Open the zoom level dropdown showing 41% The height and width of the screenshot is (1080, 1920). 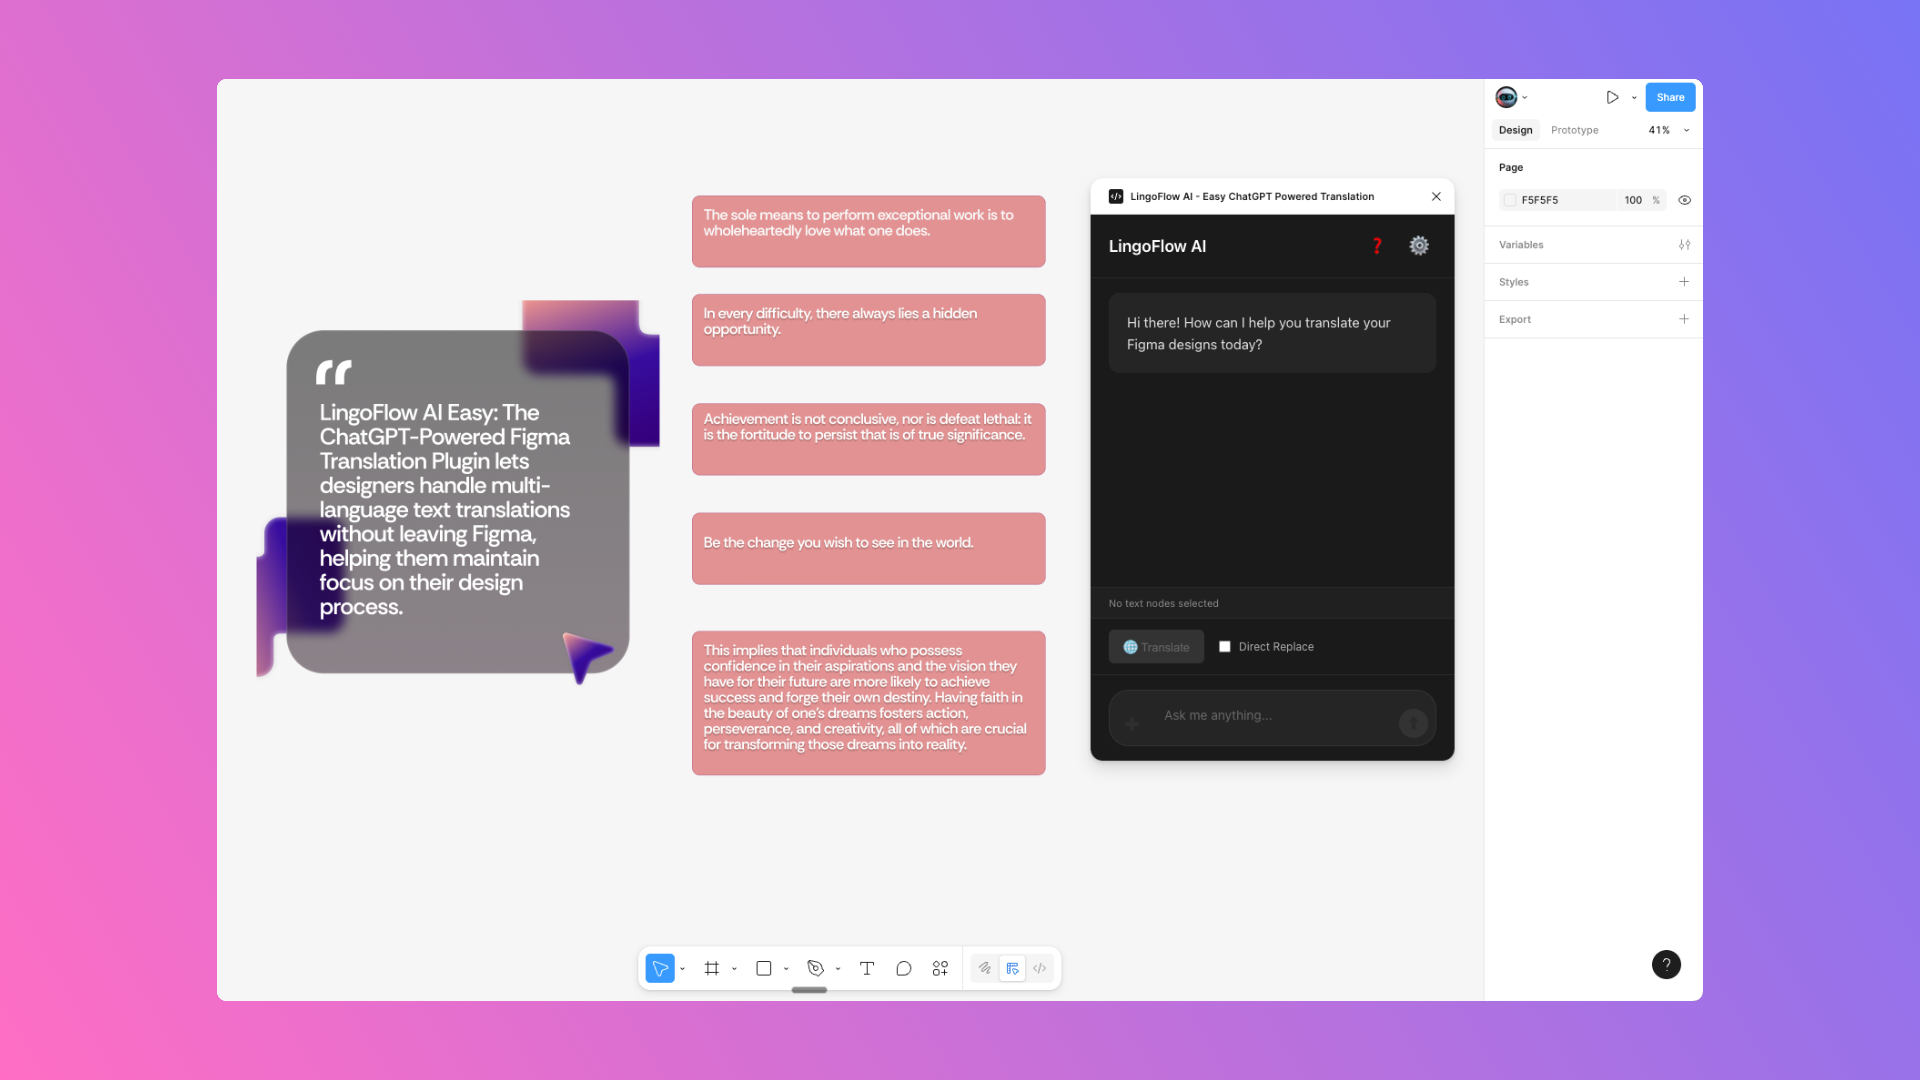pos(1668,130)
